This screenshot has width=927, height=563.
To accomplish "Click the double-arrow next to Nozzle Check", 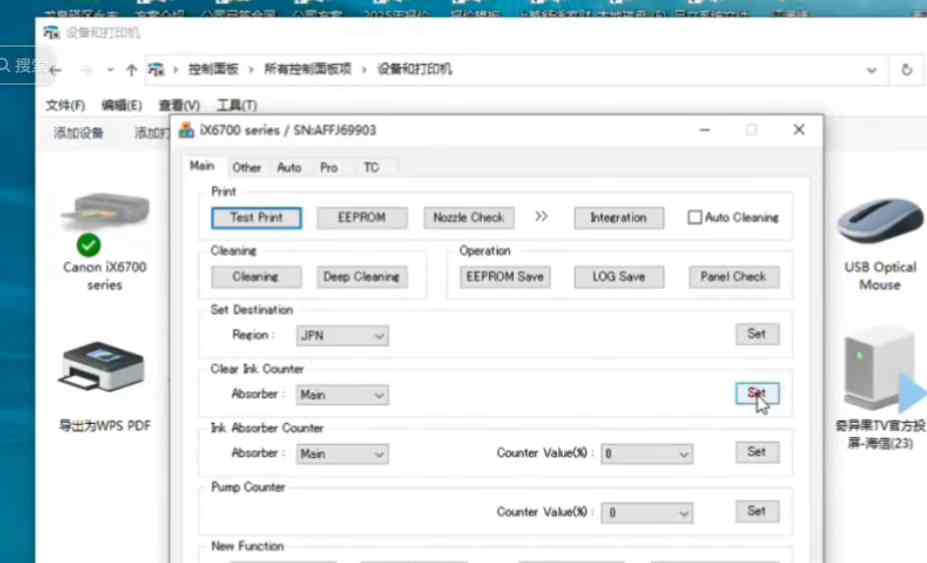I will point(541,216).
